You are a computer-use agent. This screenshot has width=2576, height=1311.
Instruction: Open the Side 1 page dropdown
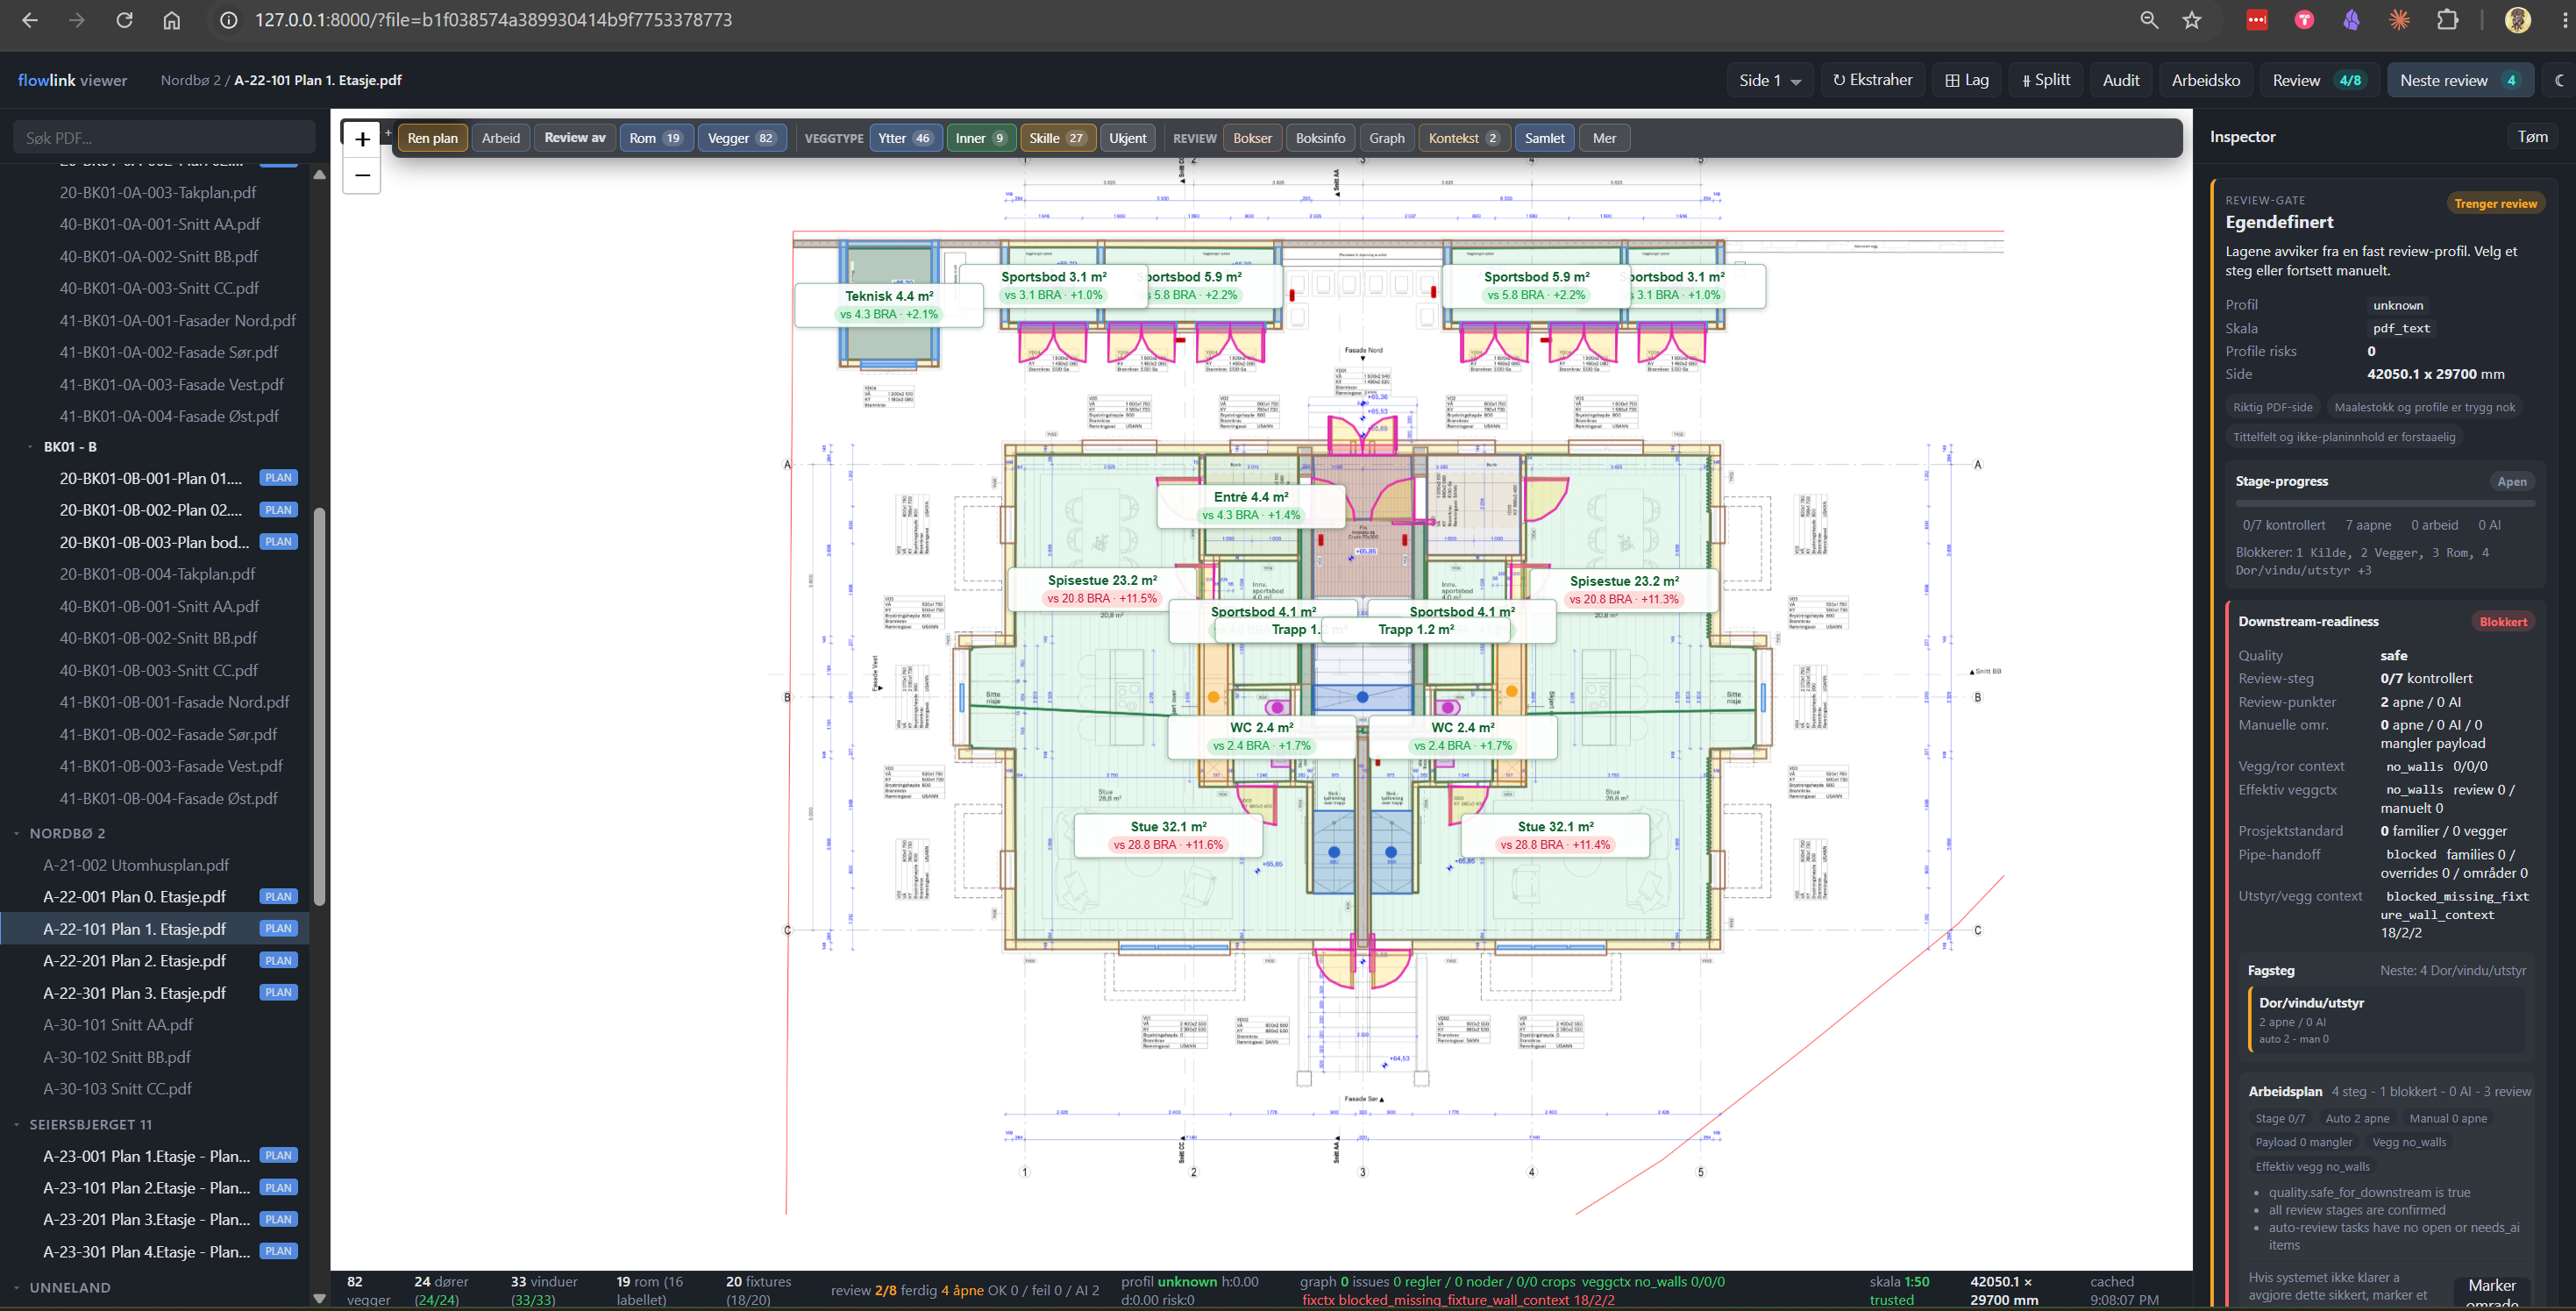(1770, 80)
